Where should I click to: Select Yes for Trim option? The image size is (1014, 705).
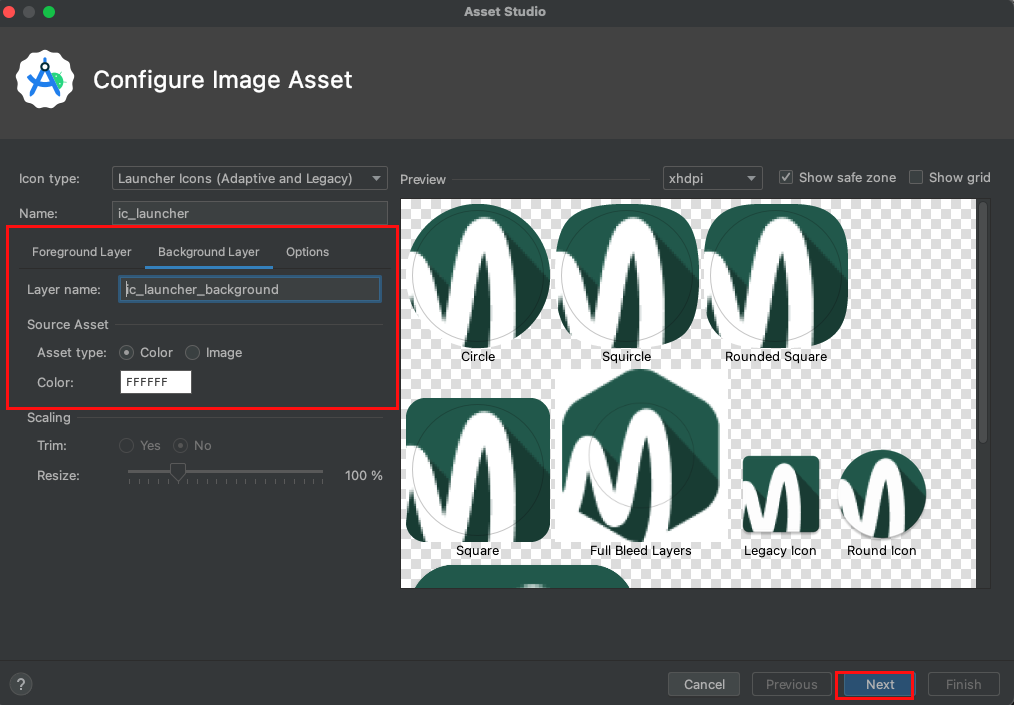point(127,446)
